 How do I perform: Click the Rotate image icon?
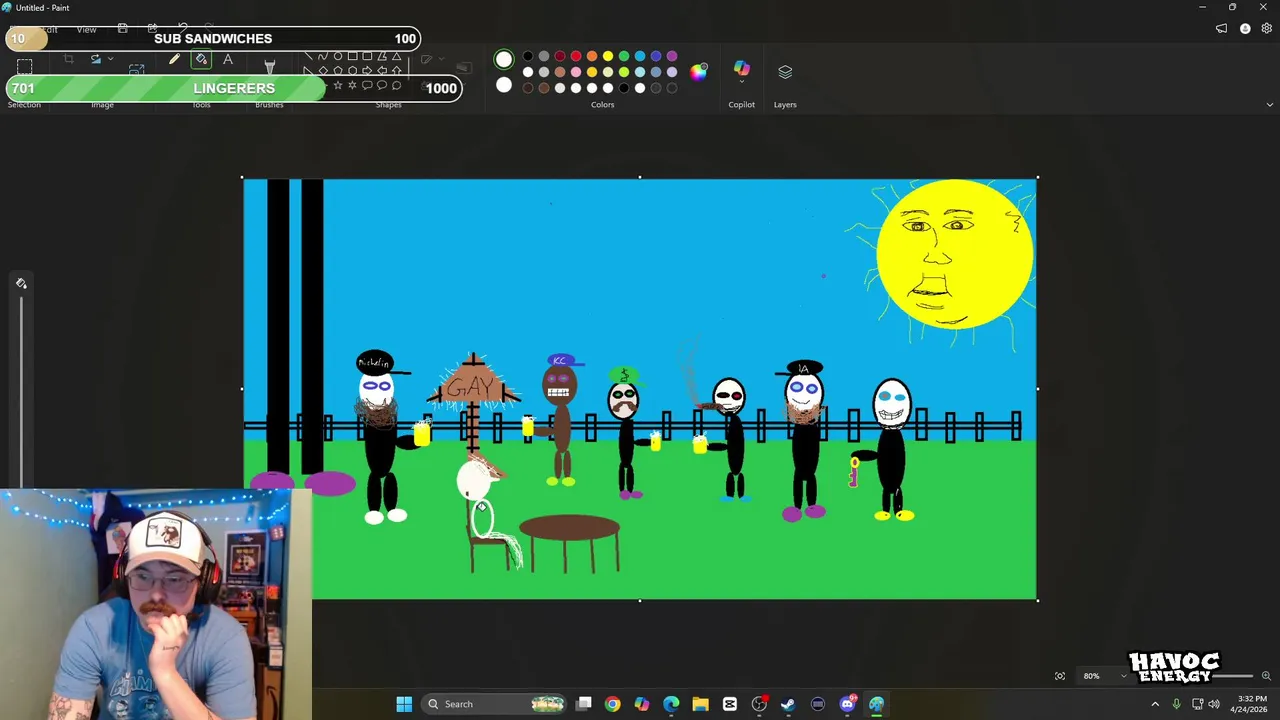pyautogui.click(x=96, y=60)
